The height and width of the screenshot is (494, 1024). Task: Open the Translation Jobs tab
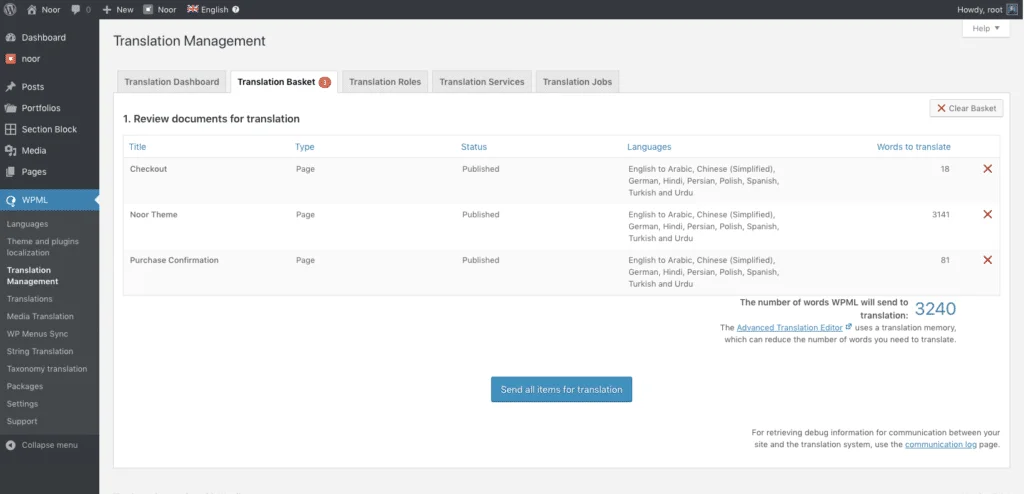577,82
